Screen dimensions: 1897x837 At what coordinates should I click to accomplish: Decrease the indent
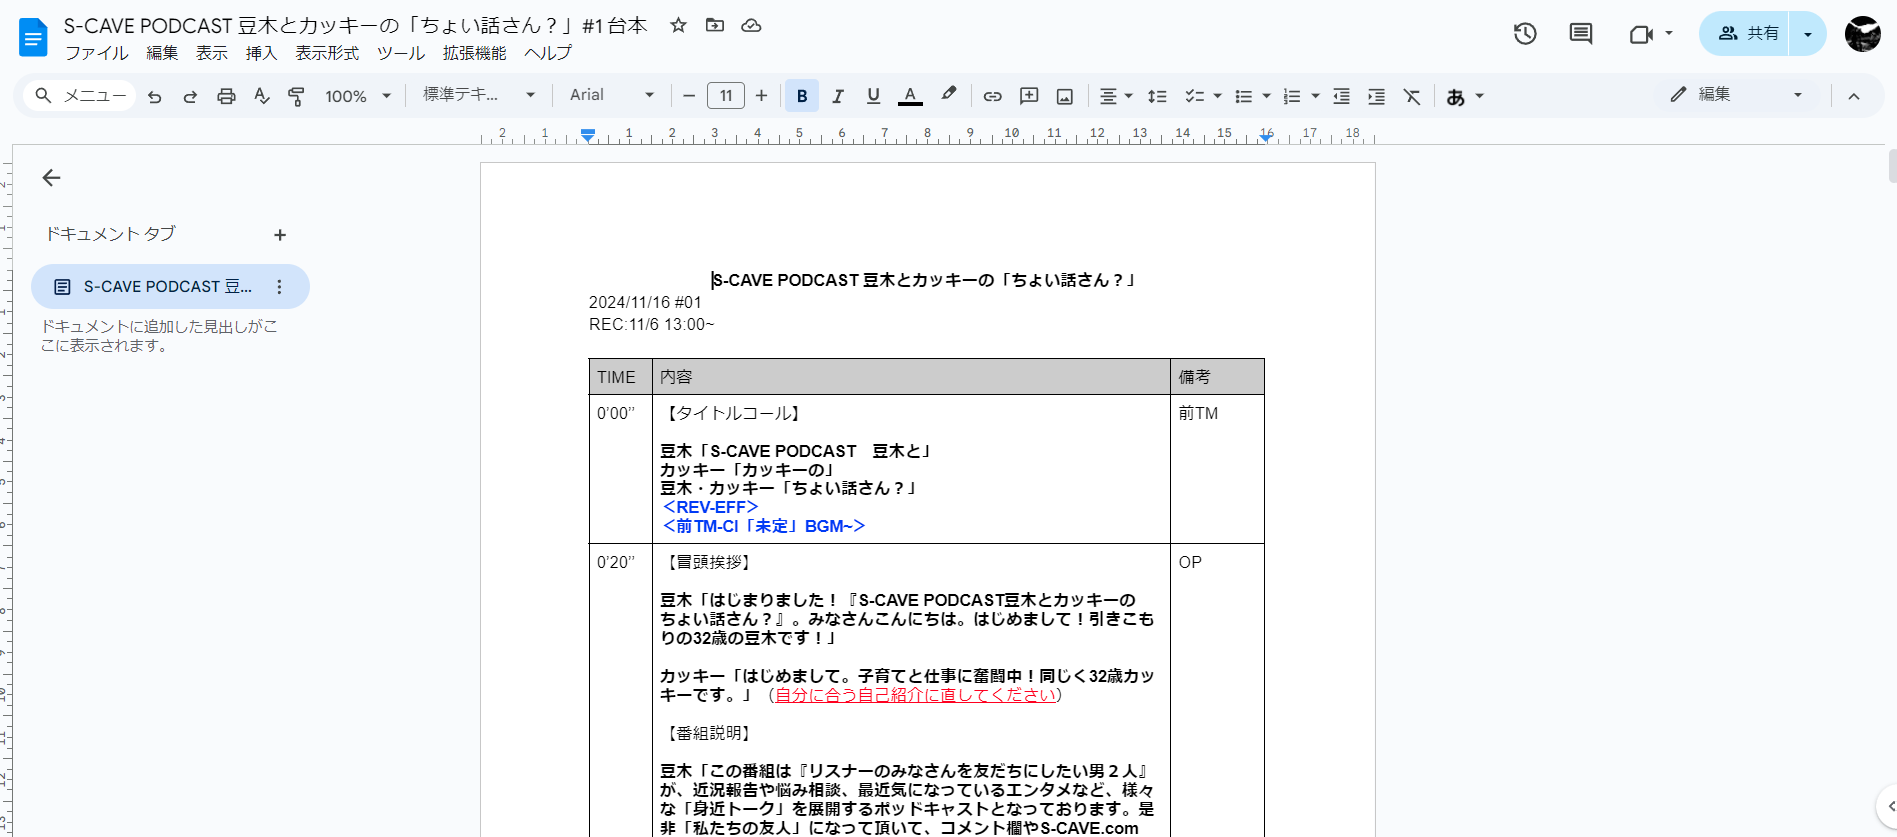pyautogui.click(x=1341, y=96)
